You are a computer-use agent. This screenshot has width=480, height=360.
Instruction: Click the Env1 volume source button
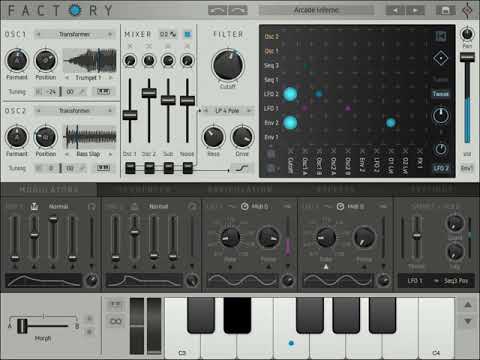coord(467,168)
